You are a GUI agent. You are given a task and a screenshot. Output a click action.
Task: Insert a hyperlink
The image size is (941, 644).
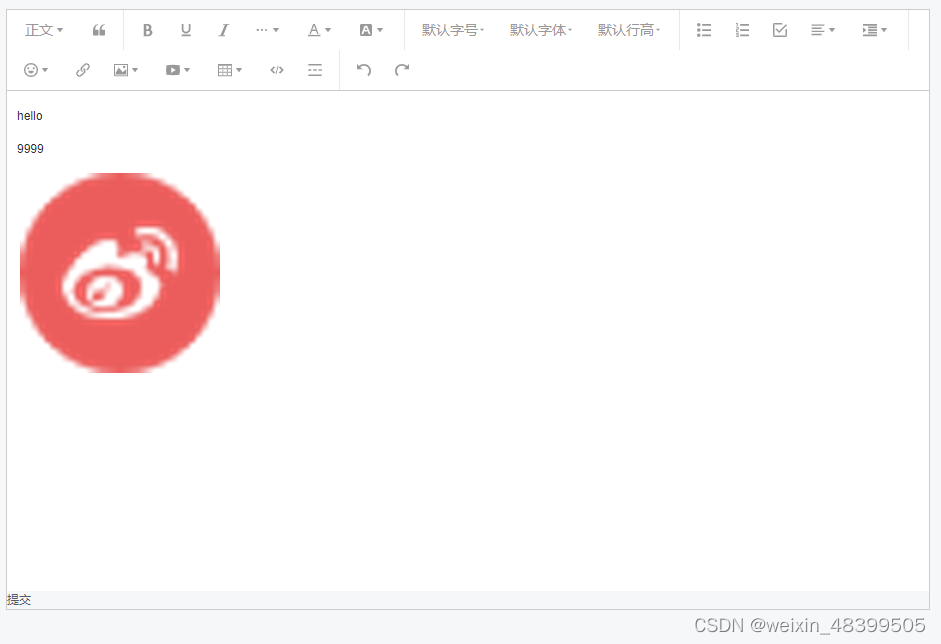(83, 70)
